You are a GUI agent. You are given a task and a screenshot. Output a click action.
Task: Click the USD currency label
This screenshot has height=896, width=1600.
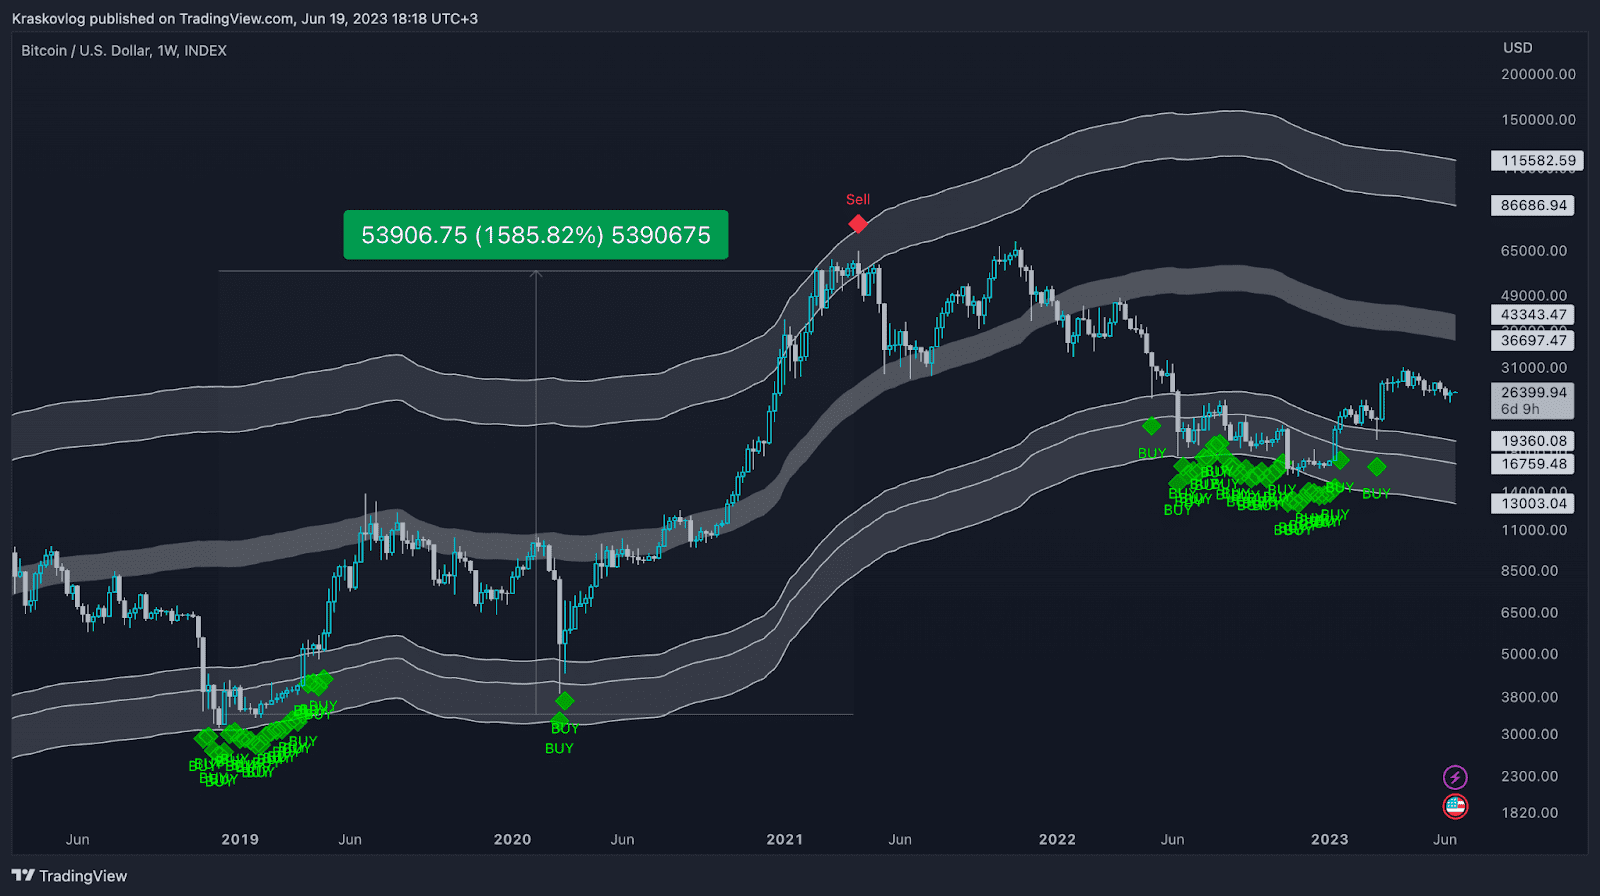click(x=1517, y=48)
